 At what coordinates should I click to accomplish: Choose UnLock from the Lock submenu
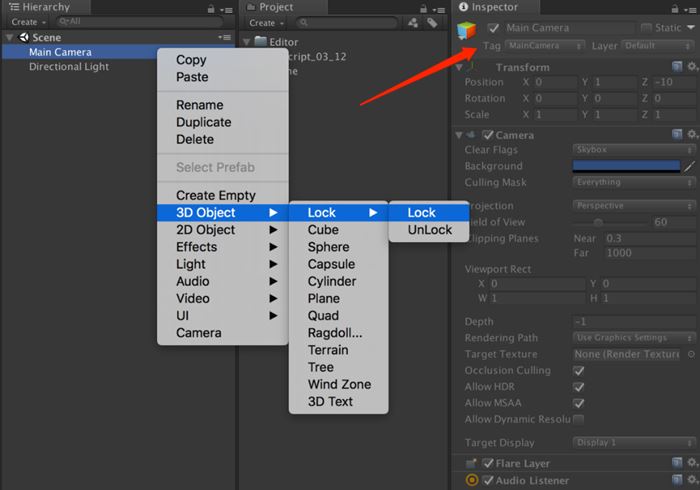[429, 230]
